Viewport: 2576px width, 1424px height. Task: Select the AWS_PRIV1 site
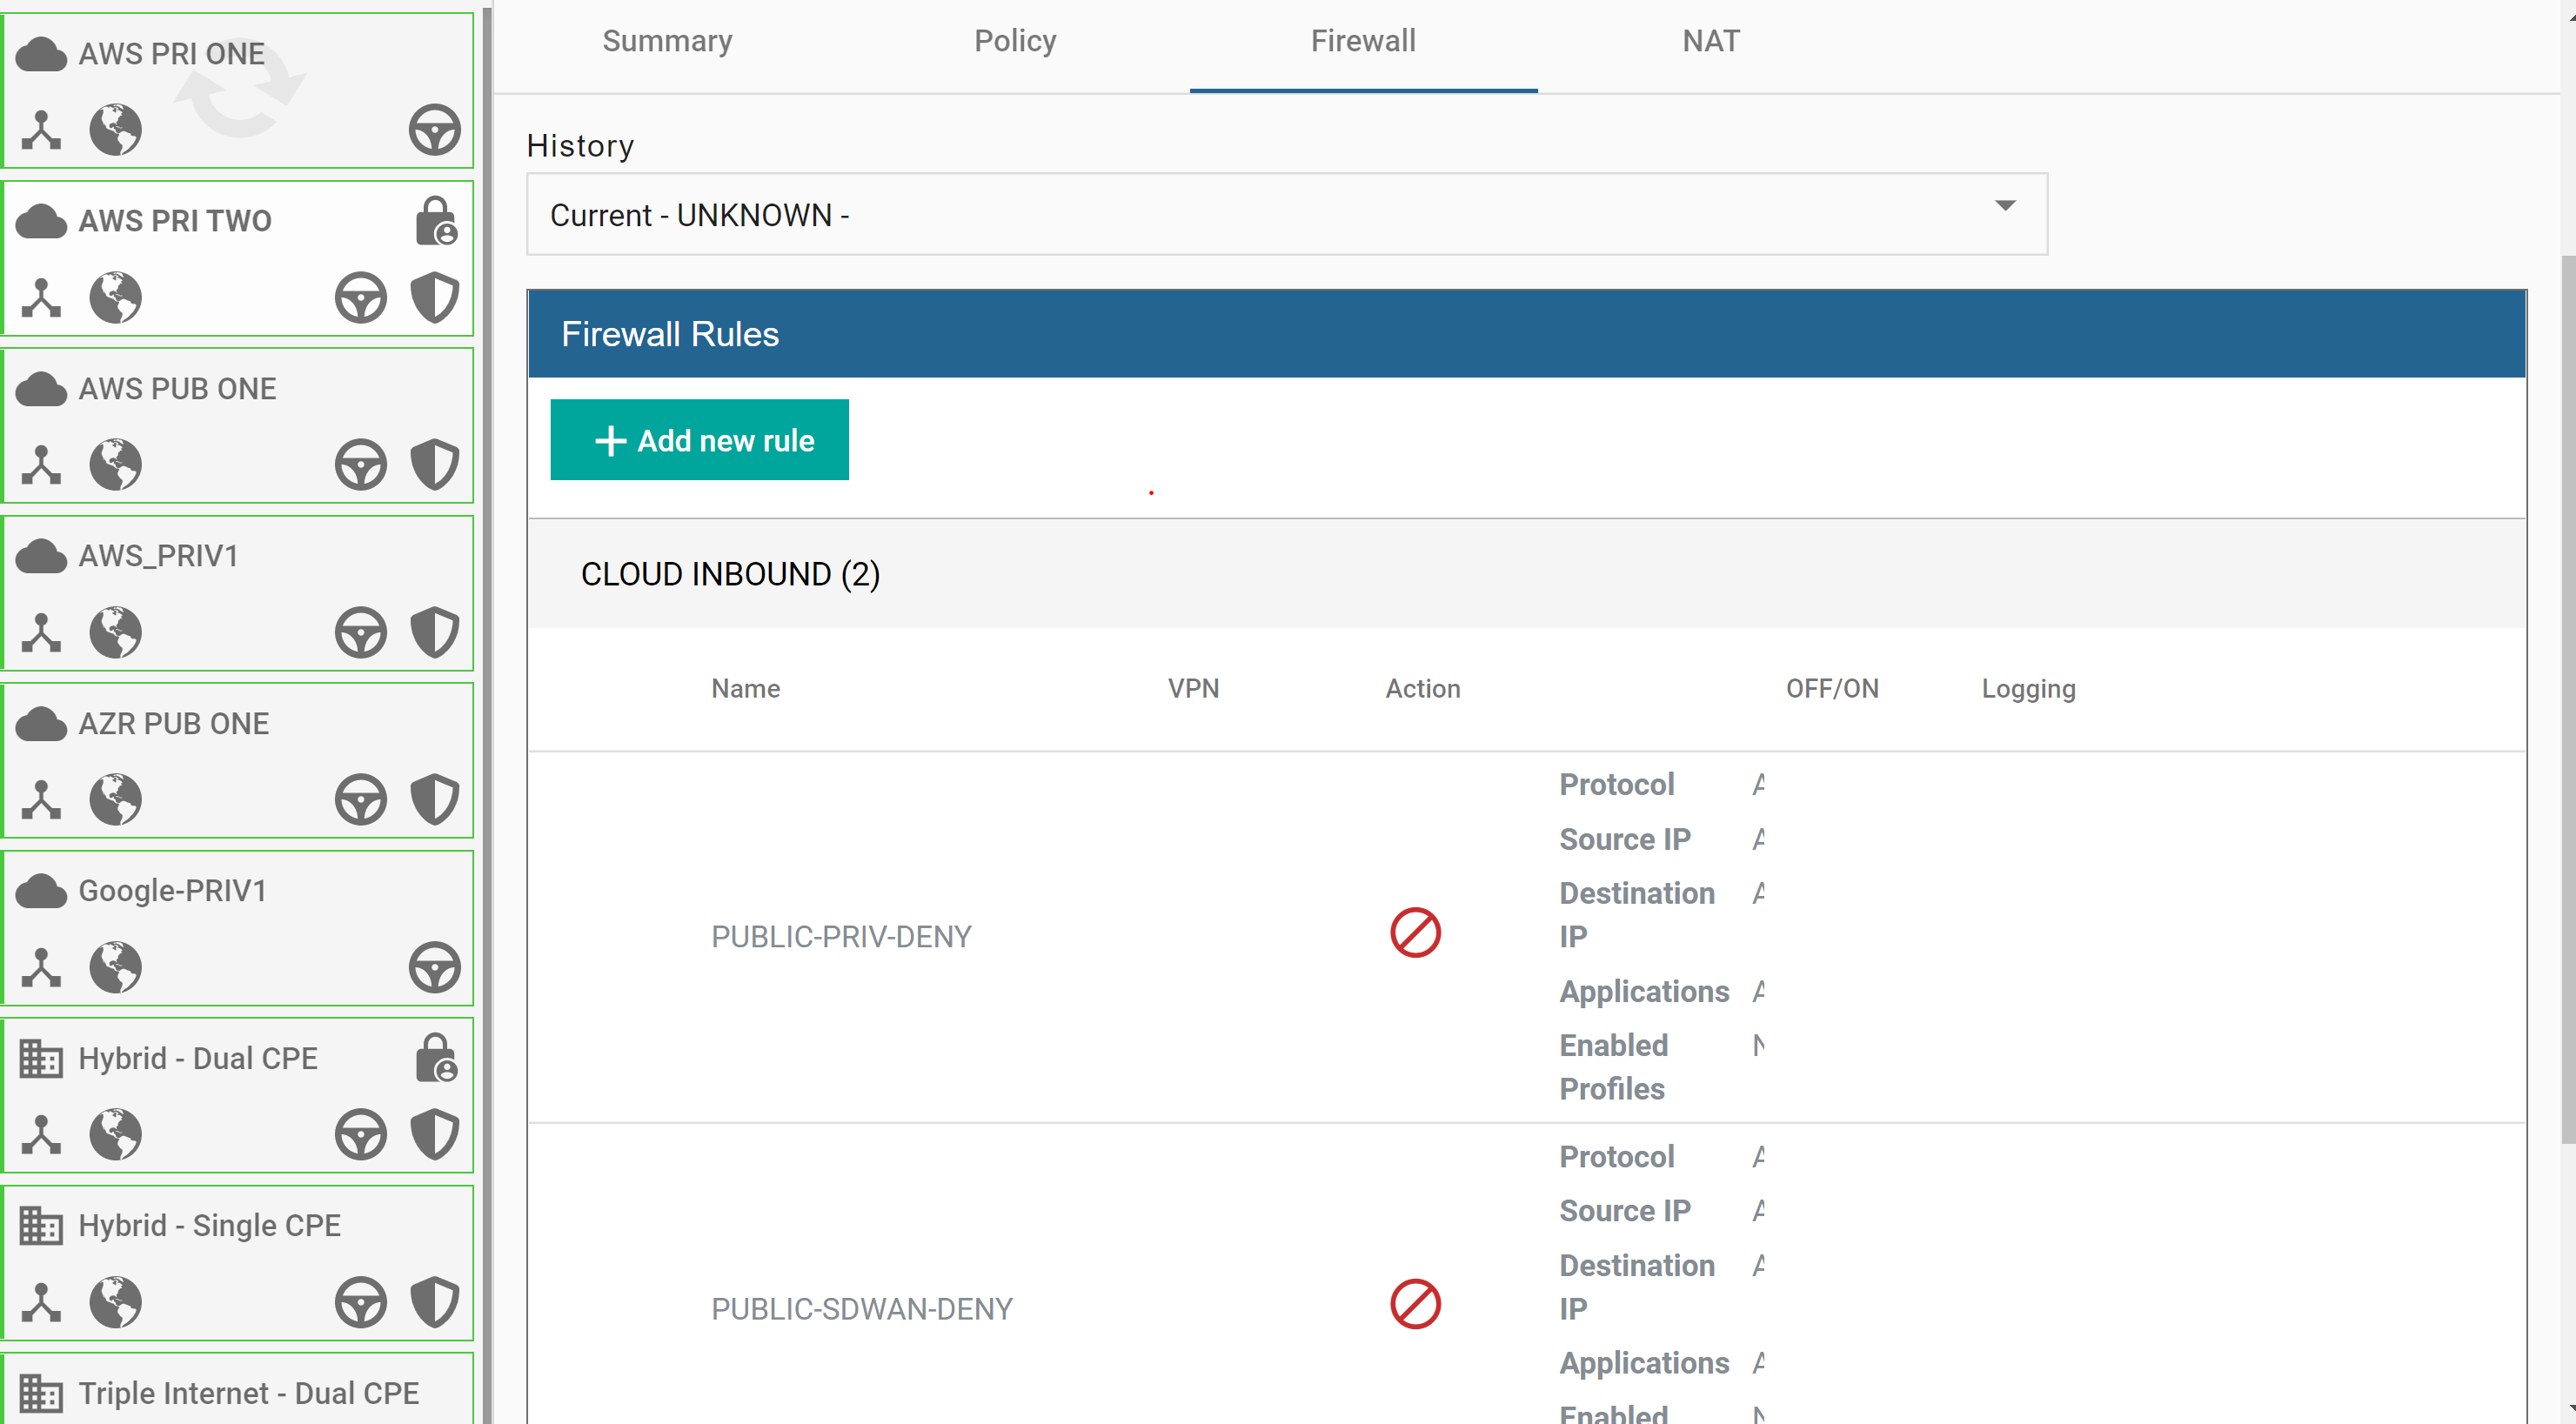[238, 593]
